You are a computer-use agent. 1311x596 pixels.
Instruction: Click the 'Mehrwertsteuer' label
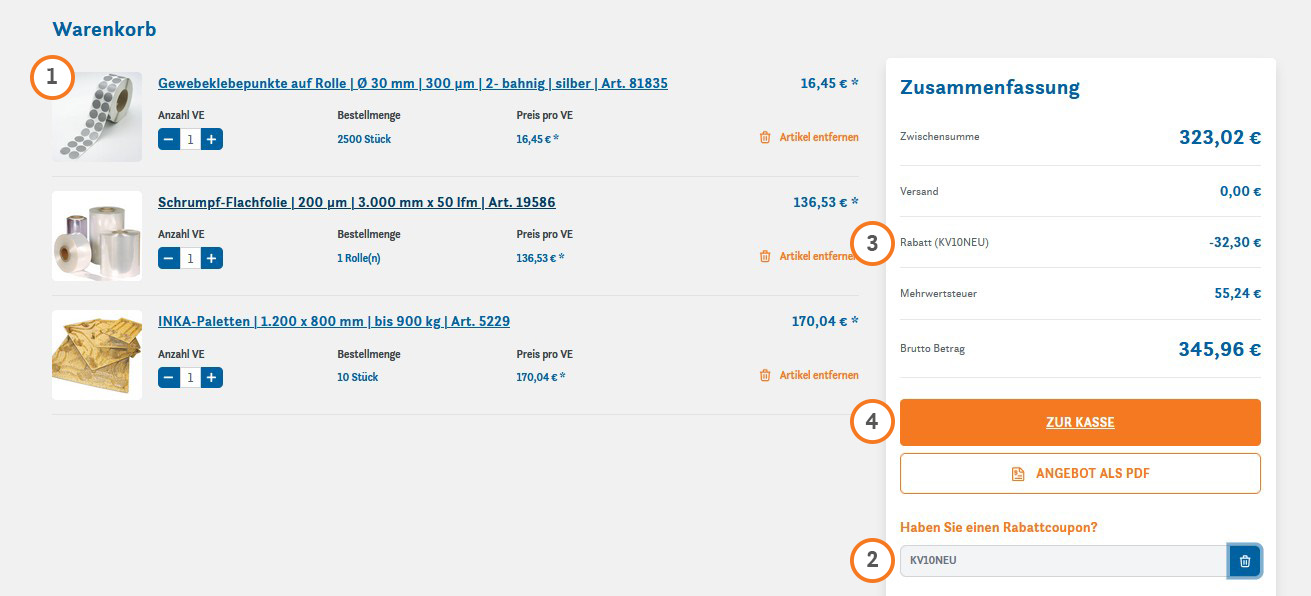(x=938, y=294)
